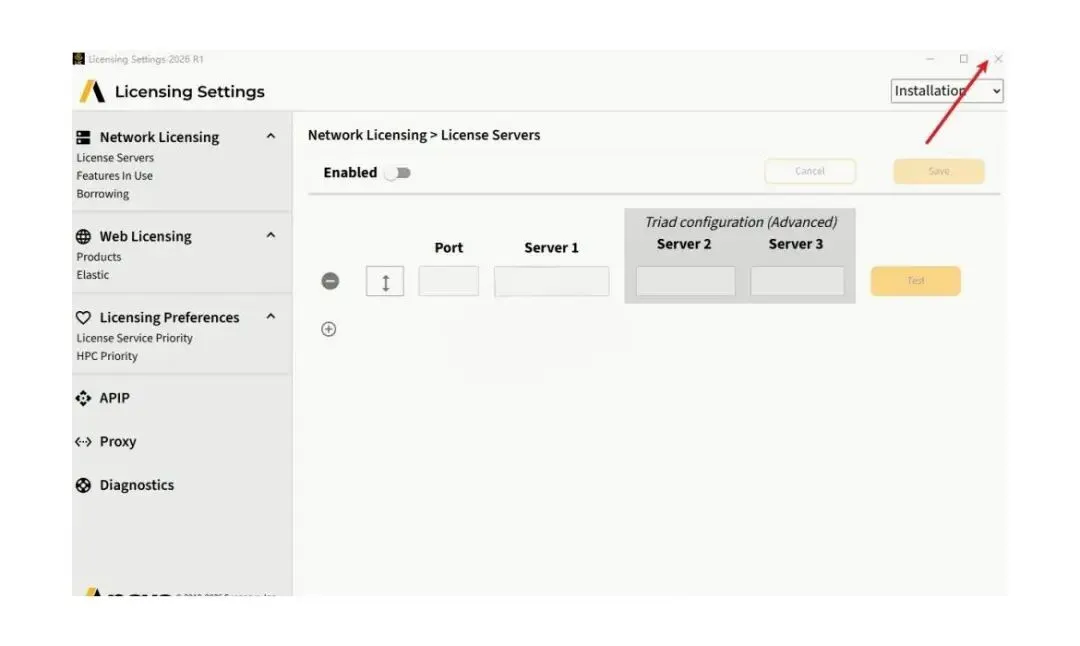
Task: Open the APIP section icon
Action: pos(83,398)
